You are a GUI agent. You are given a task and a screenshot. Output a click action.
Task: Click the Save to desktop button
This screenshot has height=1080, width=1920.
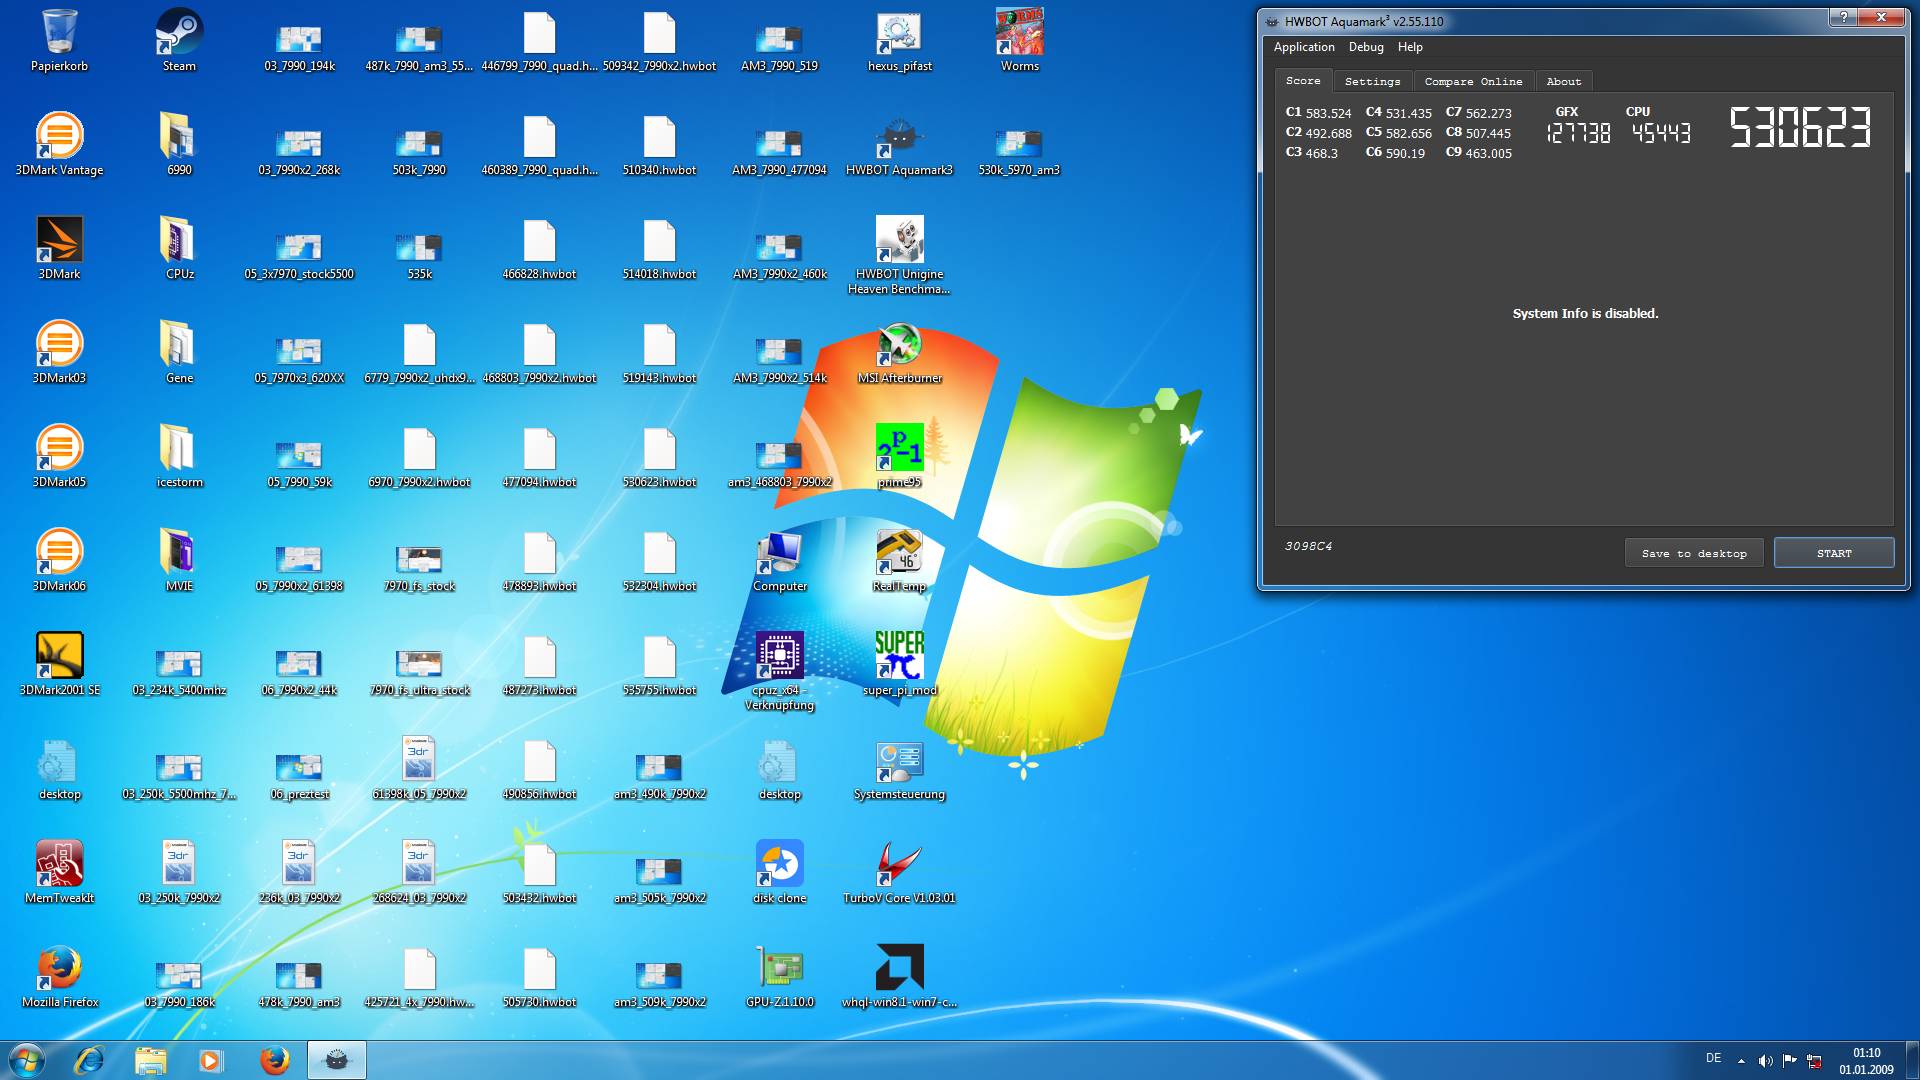1694,553
